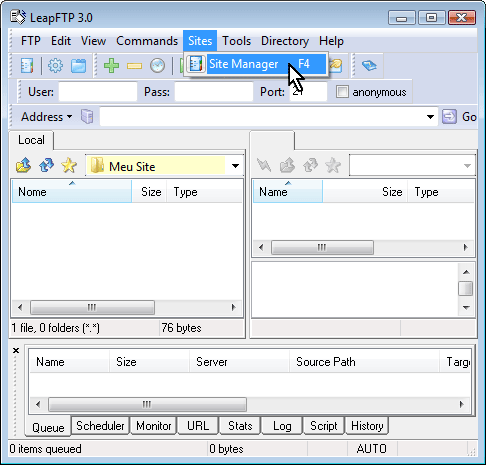Open the Help menu
The image size is (486, 465).
(x=331, y=41)
